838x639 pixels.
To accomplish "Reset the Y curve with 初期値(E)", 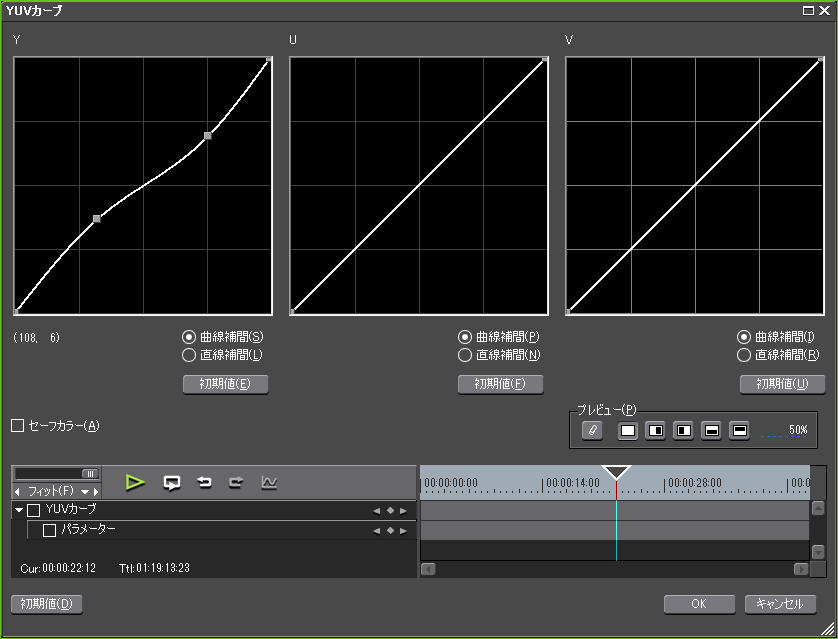I will tap(225, 384).
